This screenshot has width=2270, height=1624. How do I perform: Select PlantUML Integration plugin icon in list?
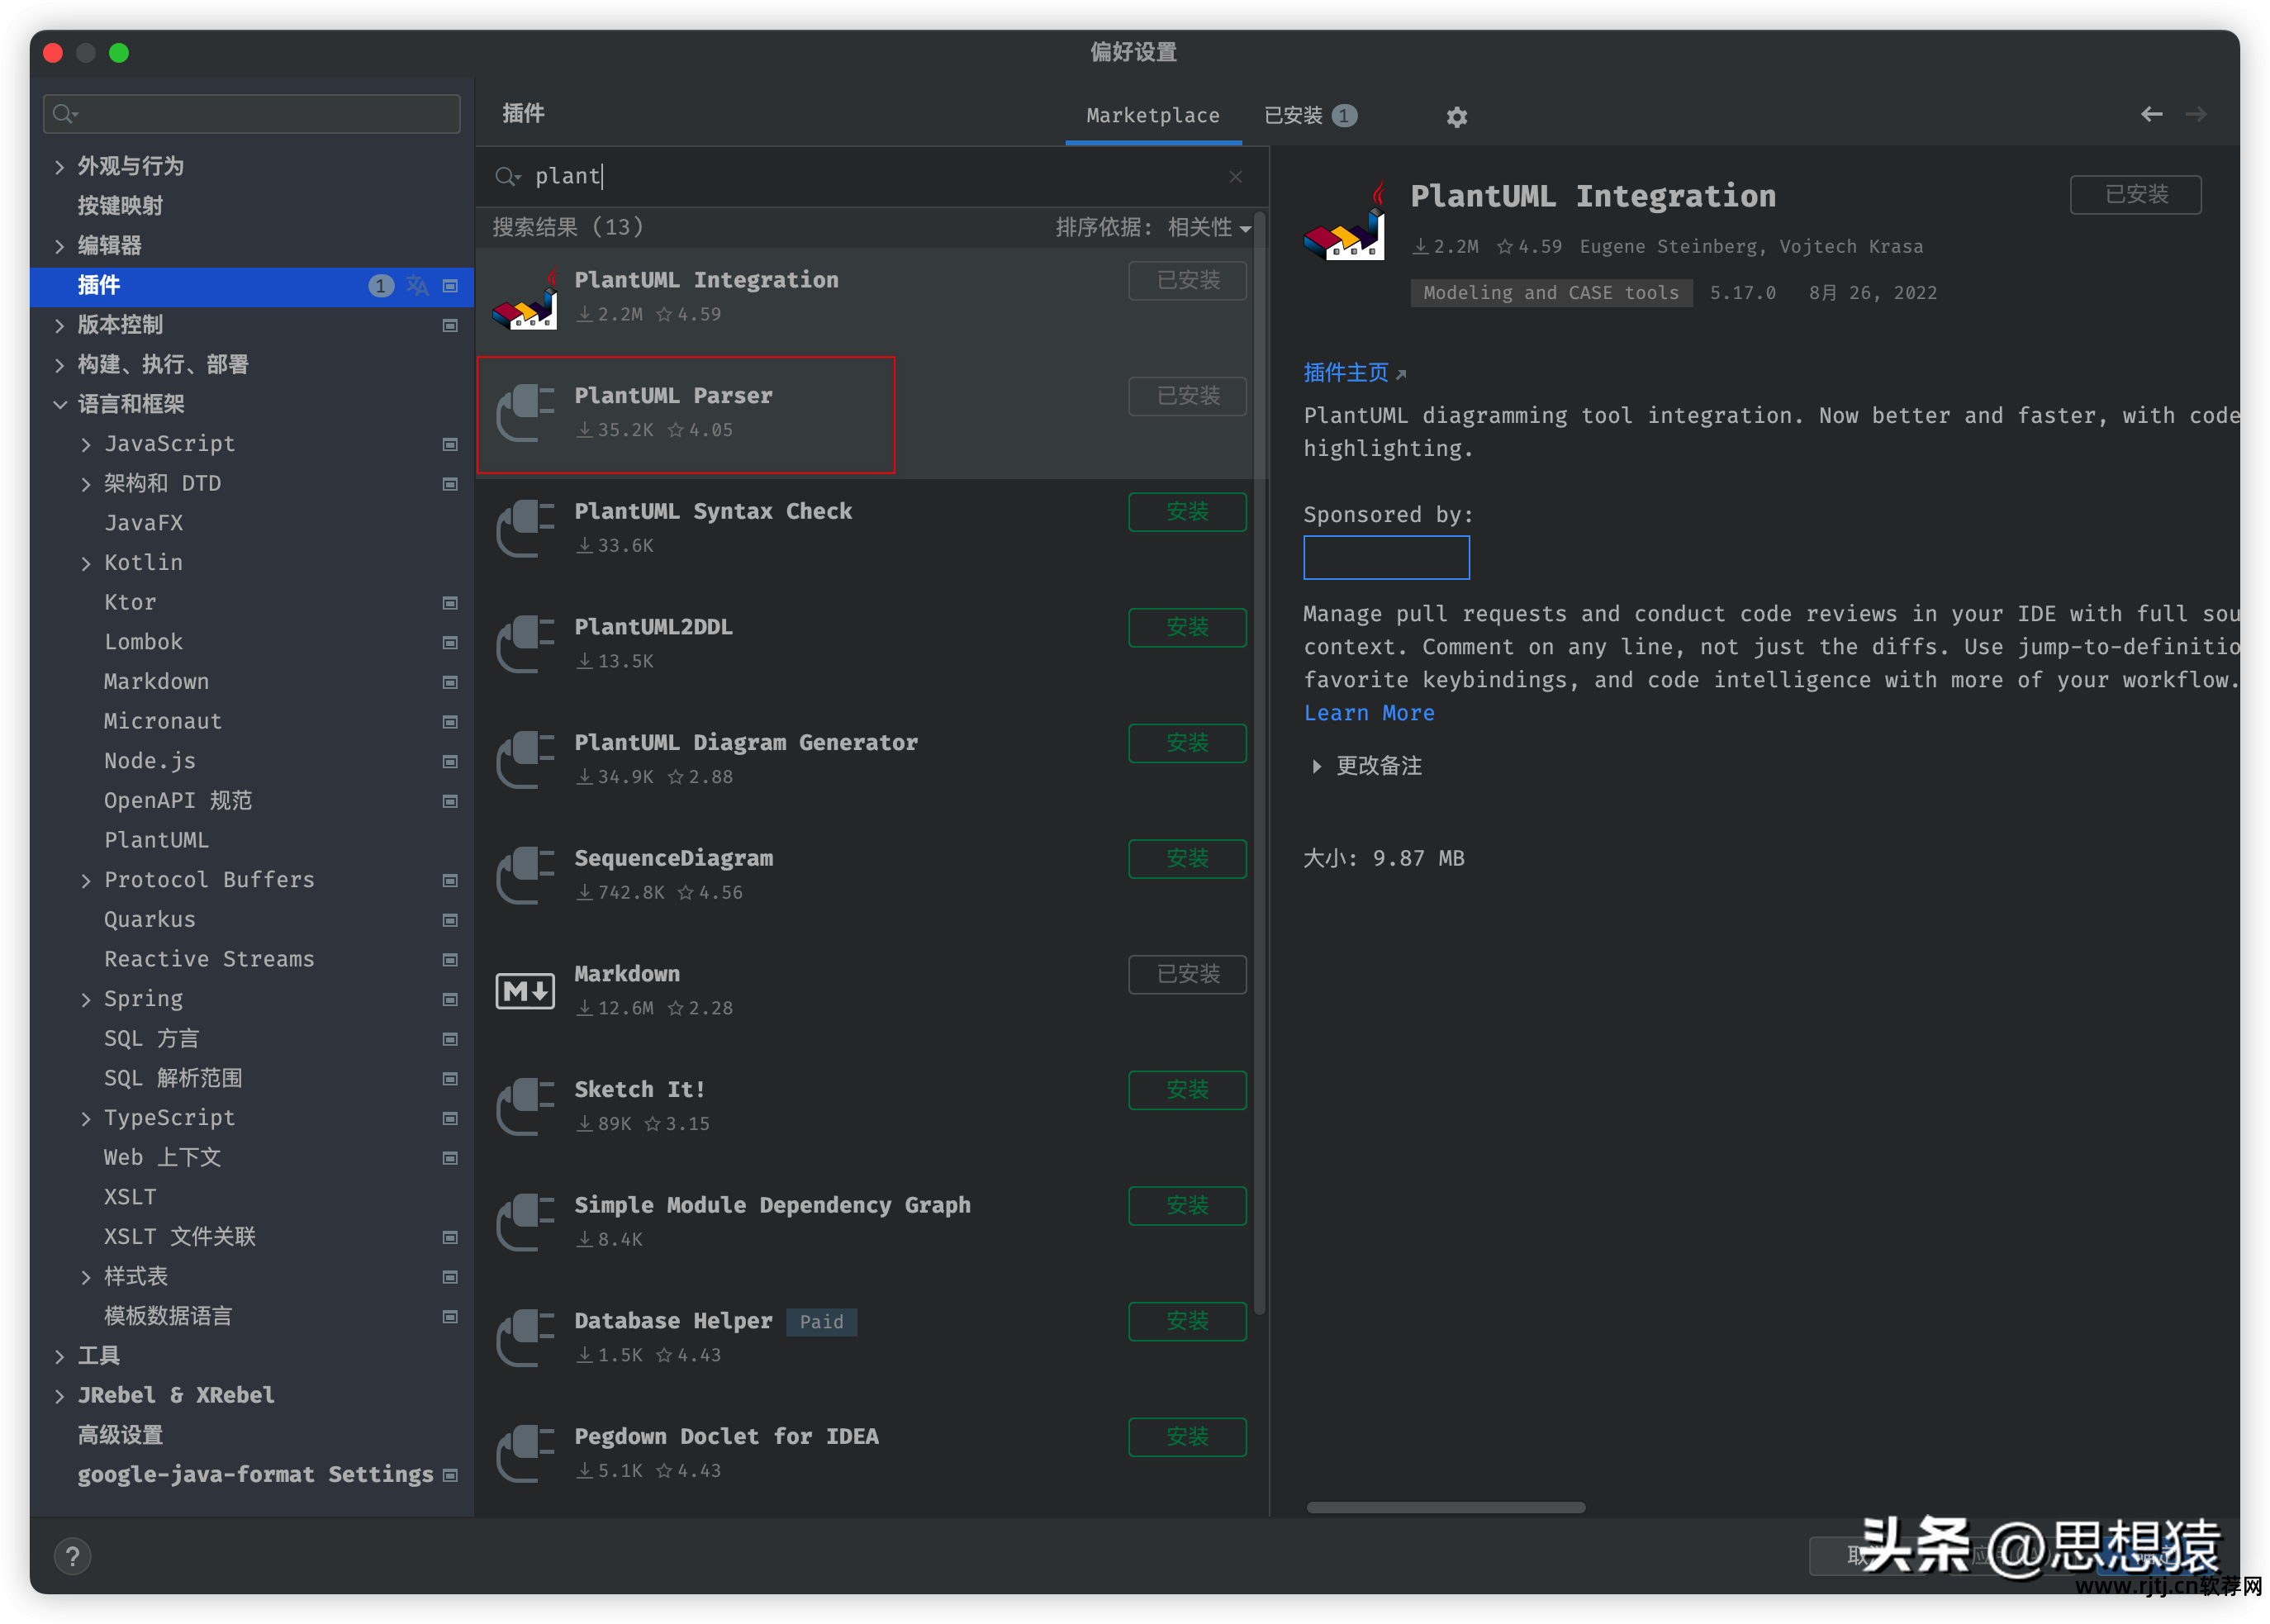[x=524, y=298]
